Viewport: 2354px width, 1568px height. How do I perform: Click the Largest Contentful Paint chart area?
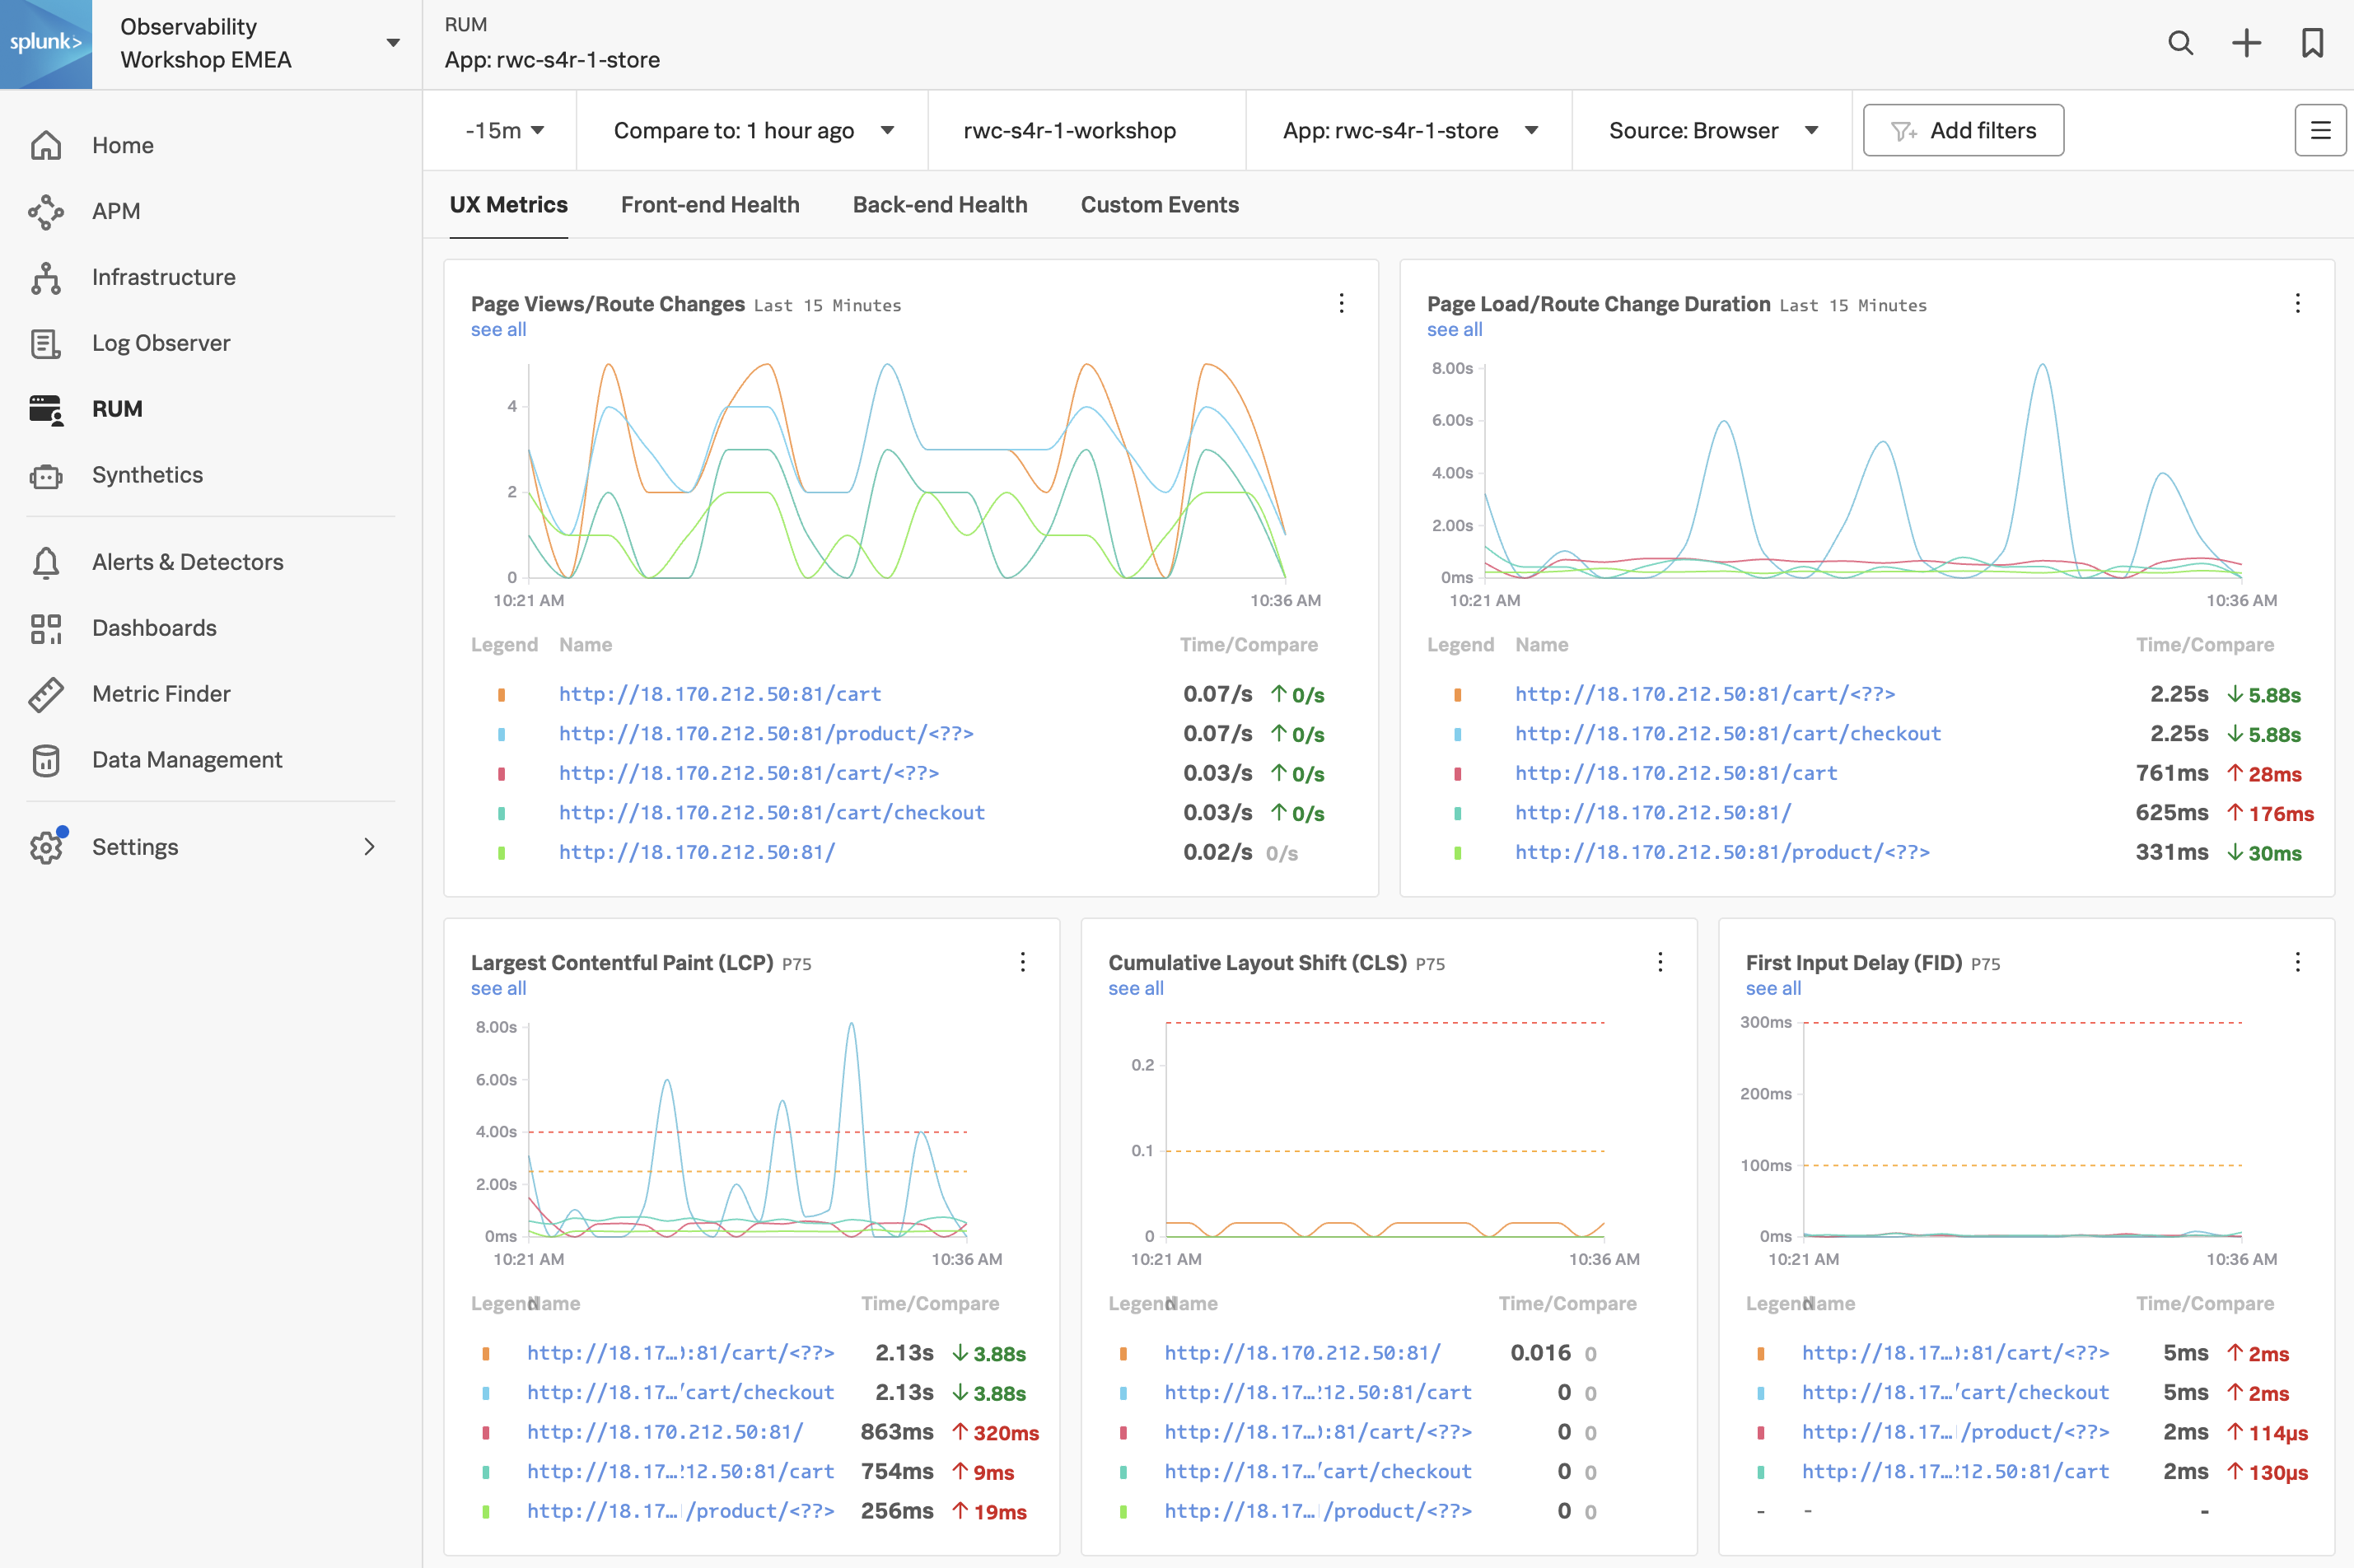tap(747, 1130)
